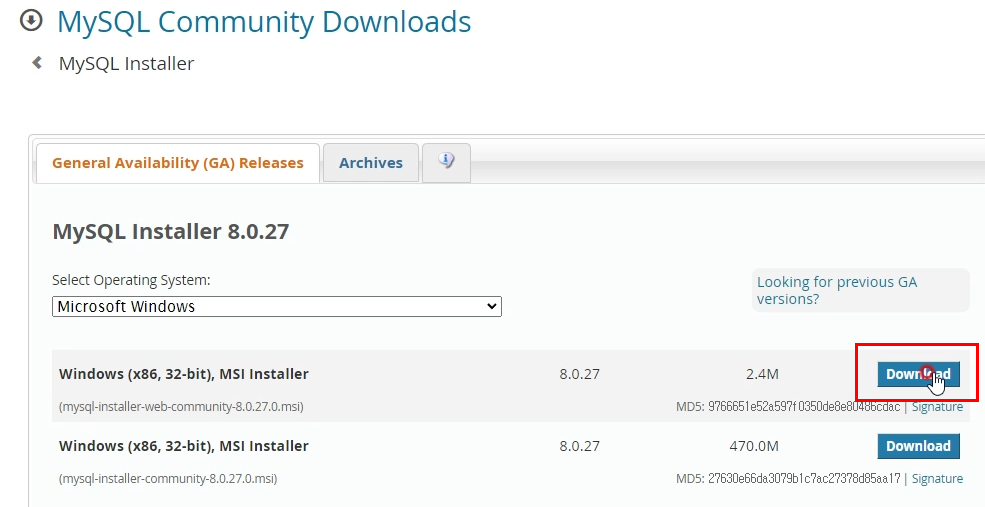This screenshot has height=507, width=985.
Task: Click the 470.0M file size value
Action: coord(754,446)
